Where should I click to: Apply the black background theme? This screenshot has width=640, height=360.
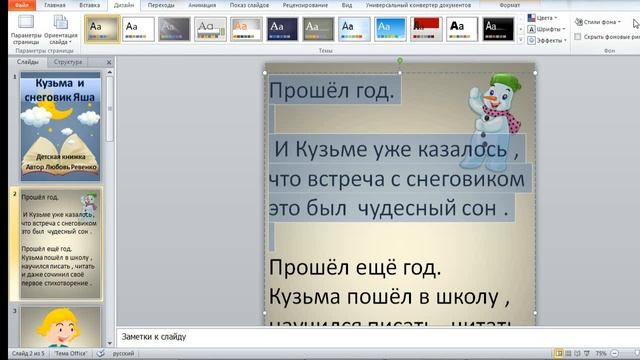498,29
